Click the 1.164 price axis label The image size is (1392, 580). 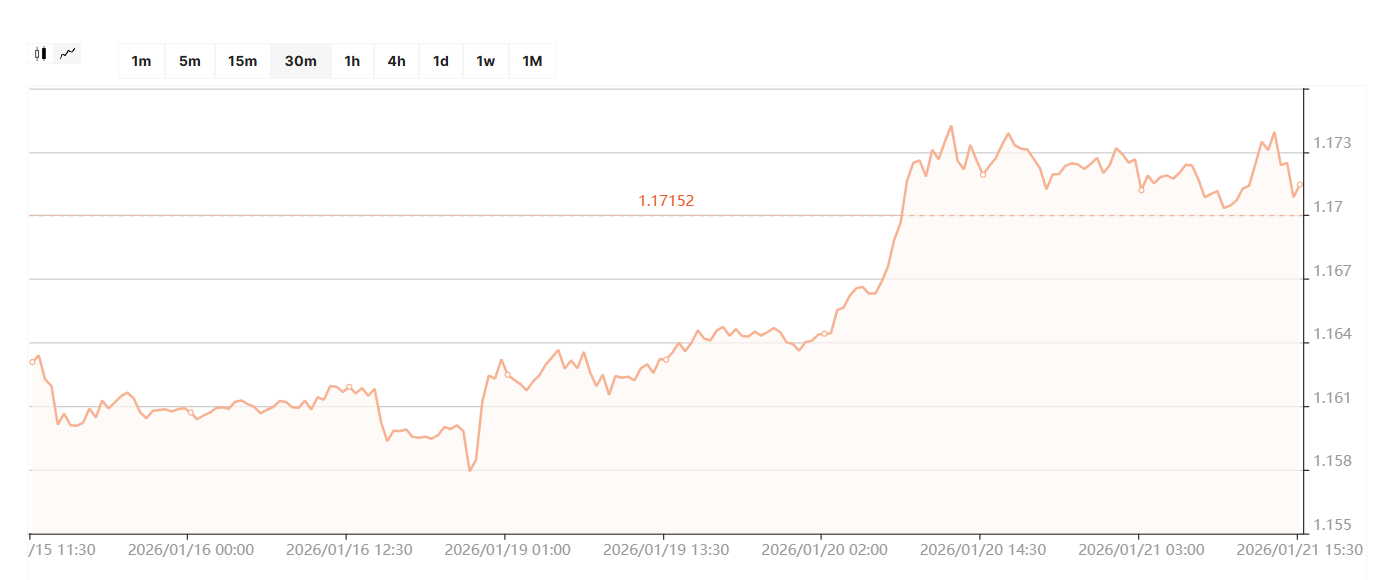tap(1334, 334)
